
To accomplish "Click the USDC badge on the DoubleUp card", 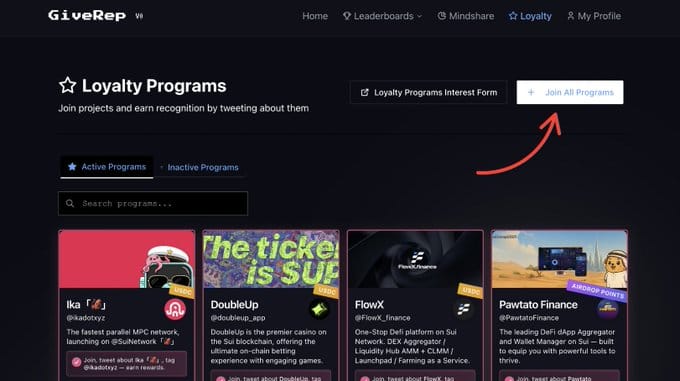I will [326, 291].
